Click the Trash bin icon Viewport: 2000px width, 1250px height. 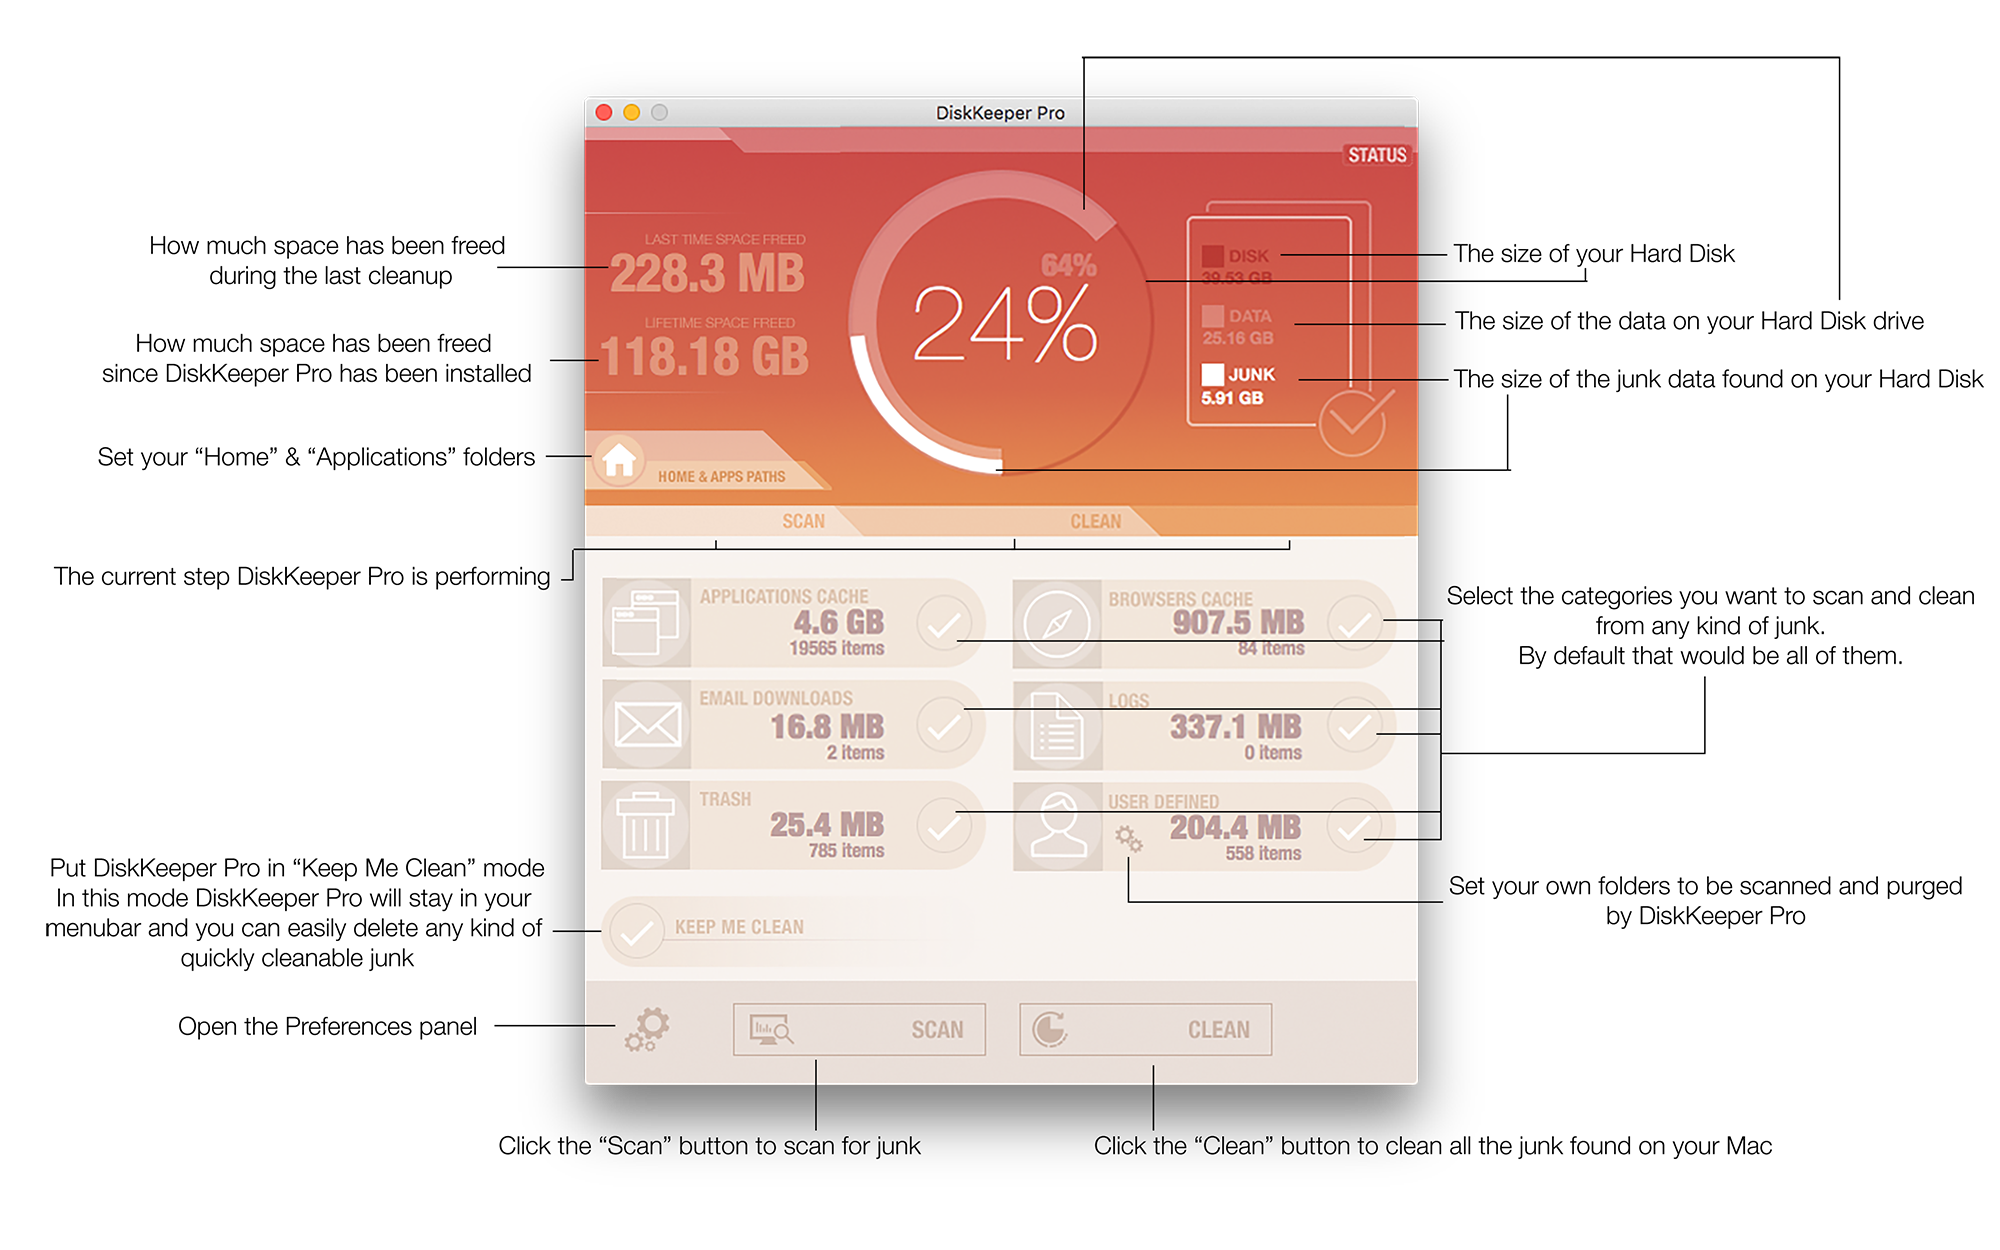pos(646,825)
